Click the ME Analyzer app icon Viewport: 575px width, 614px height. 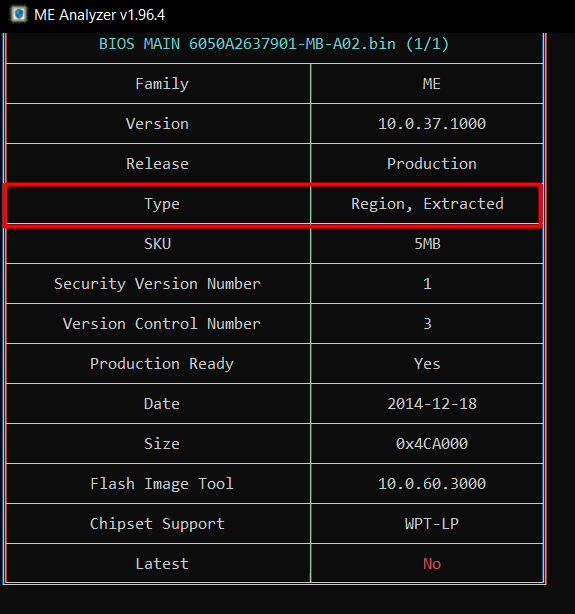(18, 14)
